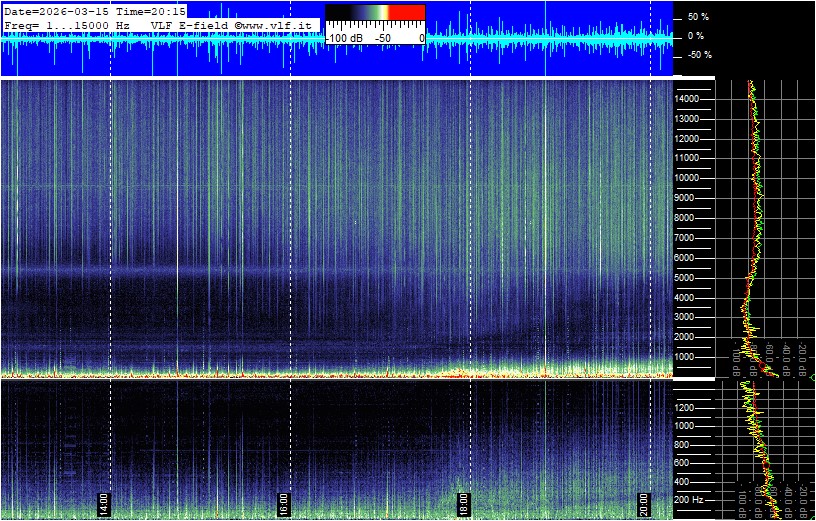Click the 16:00 time marker label
The width and height of the screenshot is (816, 521).
[284, 502]
